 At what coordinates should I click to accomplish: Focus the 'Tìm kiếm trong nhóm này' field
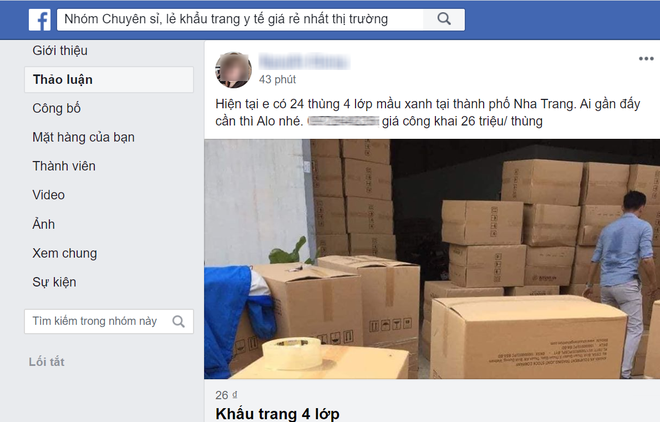click(109, 321)
